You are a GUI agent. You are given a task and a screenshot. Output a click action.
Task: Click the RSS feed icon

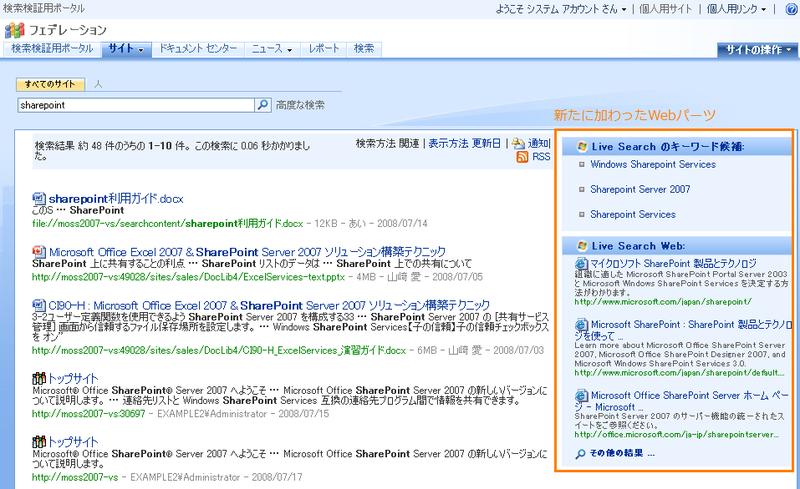[522, 157]
